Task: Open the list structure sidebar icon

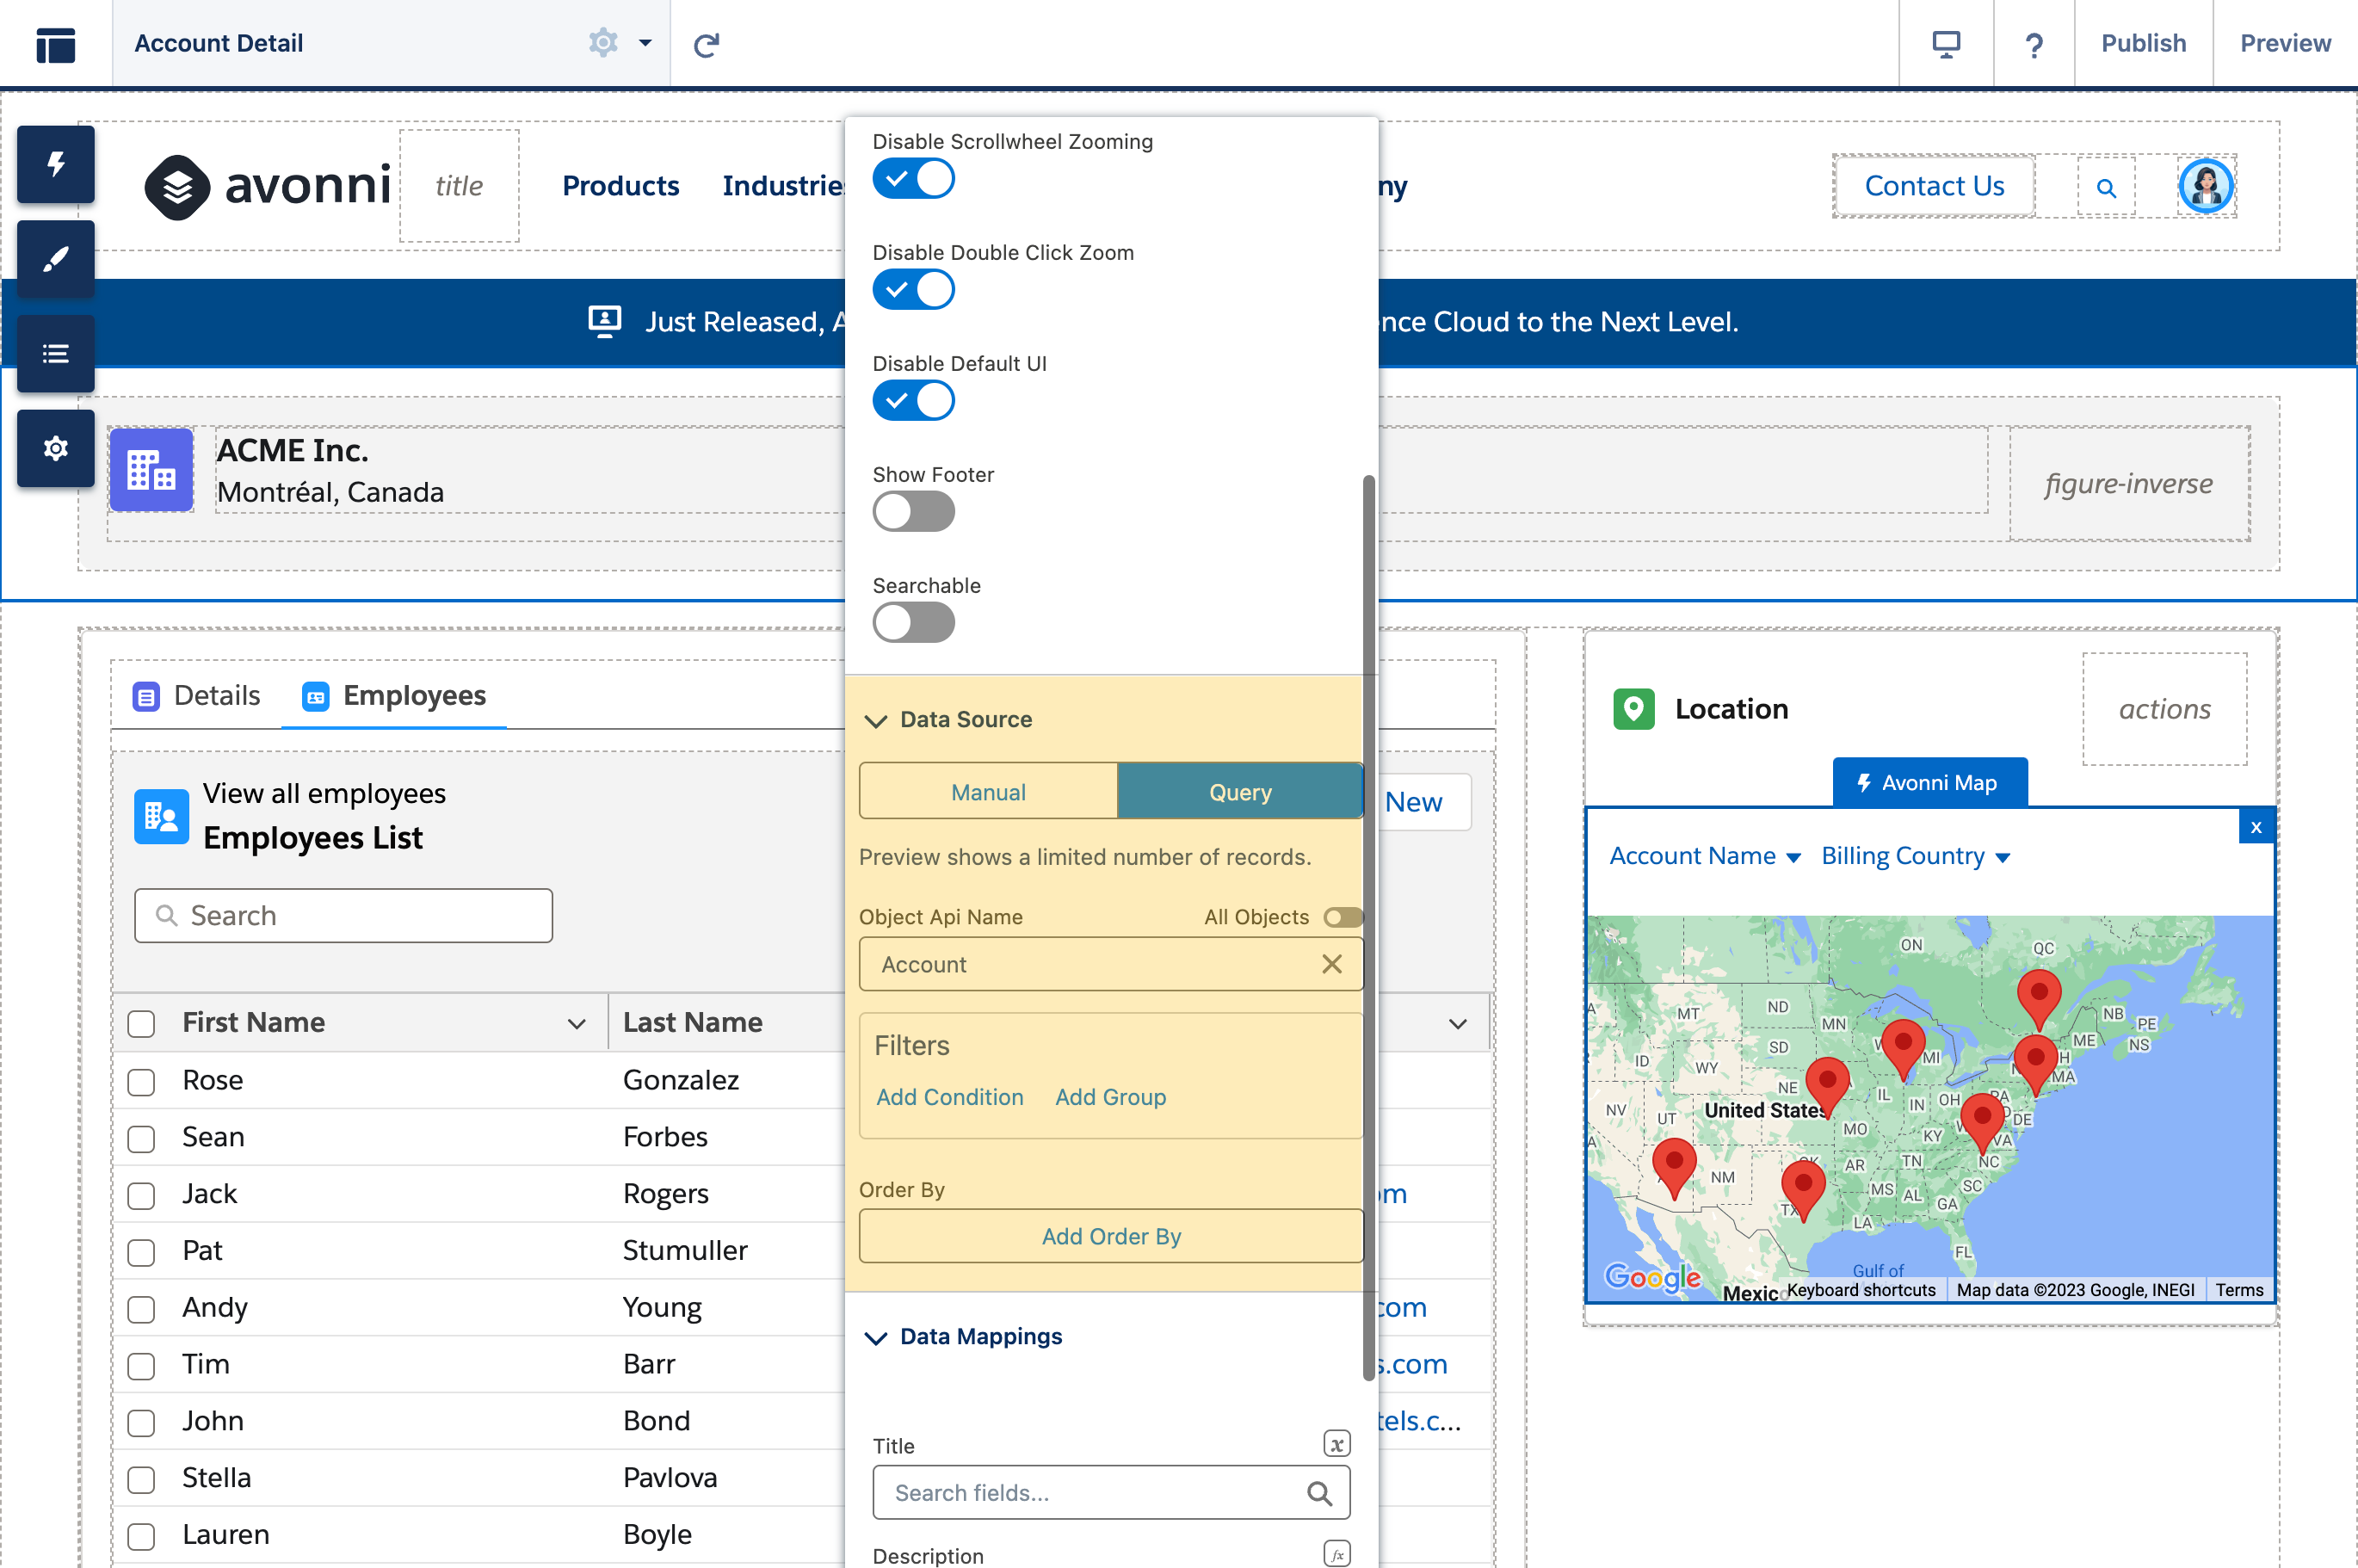Action: point(56,354)
